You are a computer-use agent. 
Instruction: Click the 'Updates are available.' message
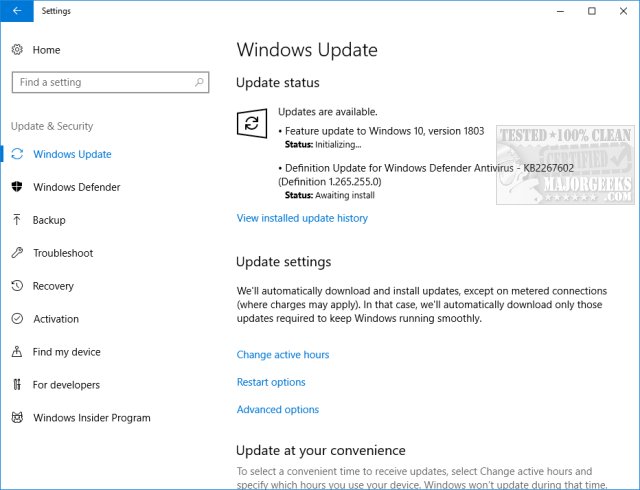pos(327,111)
